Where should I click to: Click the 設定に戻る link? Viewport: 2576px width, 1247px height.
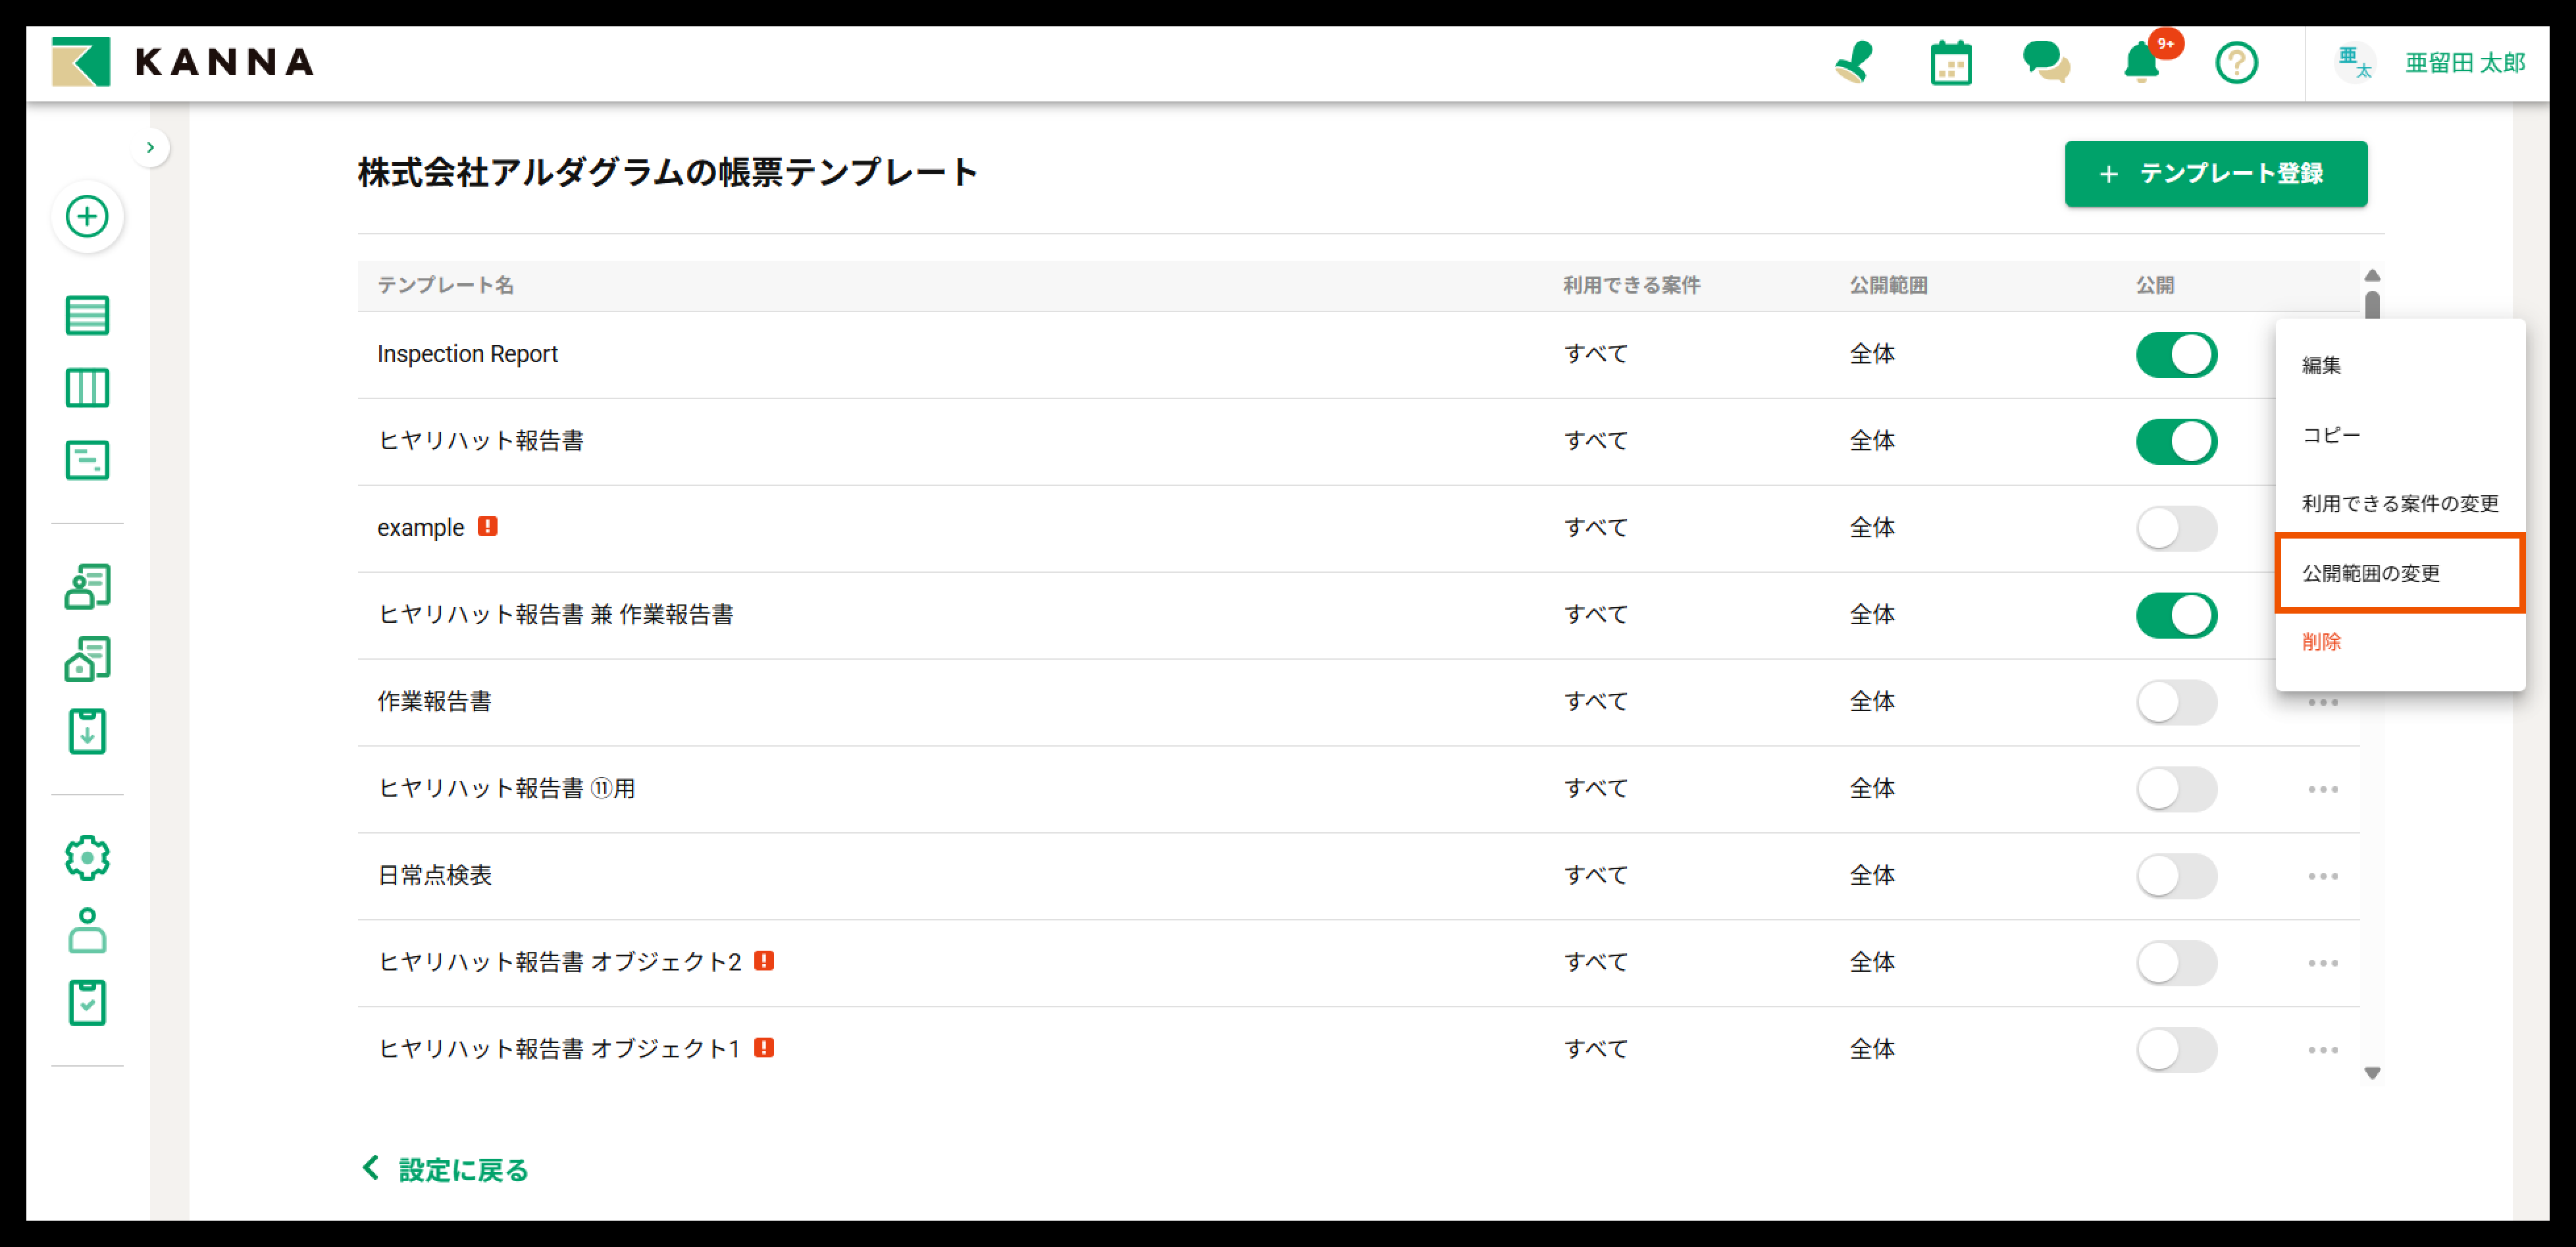tap(446, 1169)
